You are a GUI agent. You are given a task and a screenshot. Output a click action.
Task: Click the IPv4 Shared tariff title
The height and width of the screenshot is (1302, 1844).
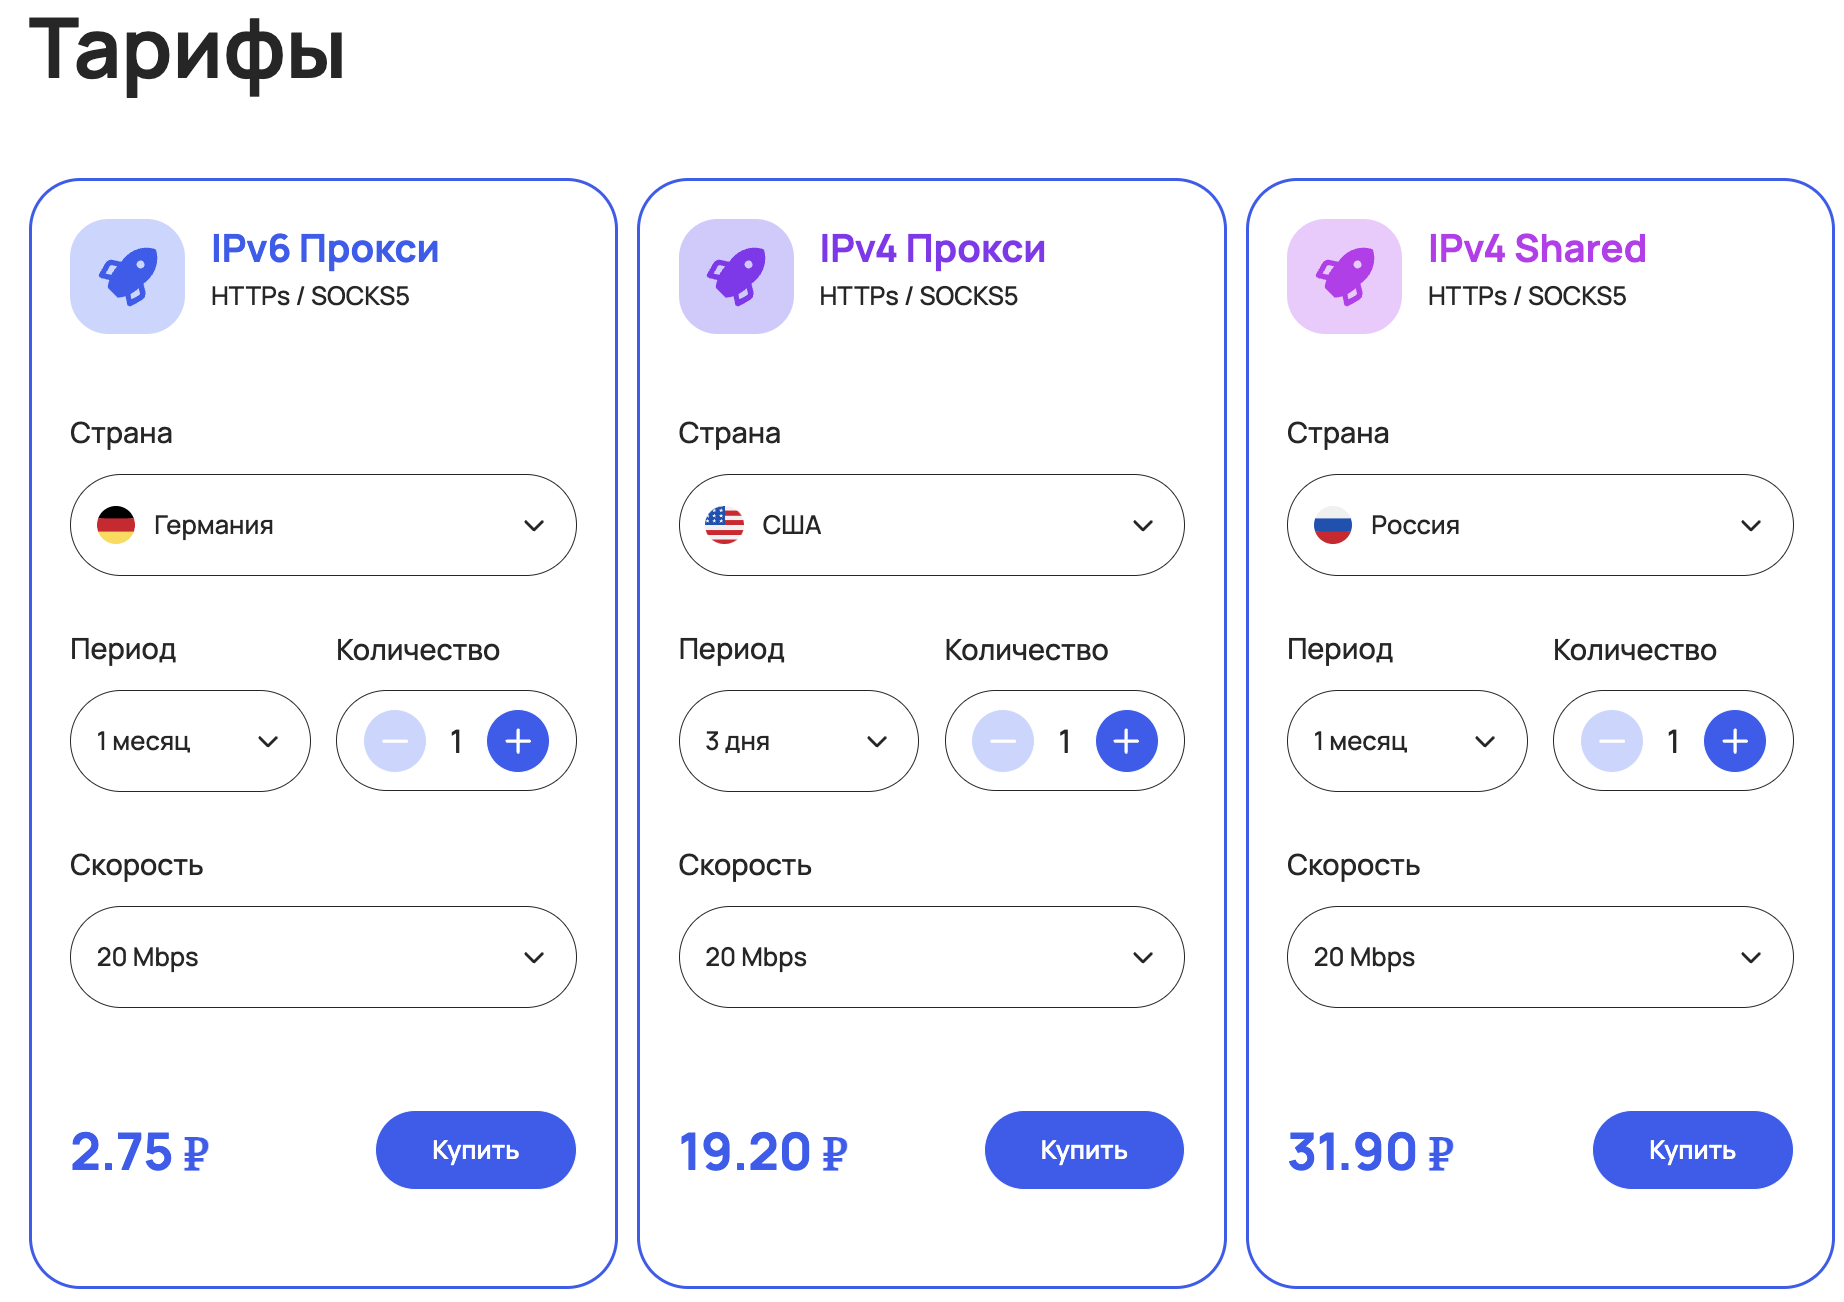click(x=1536, y=248)
